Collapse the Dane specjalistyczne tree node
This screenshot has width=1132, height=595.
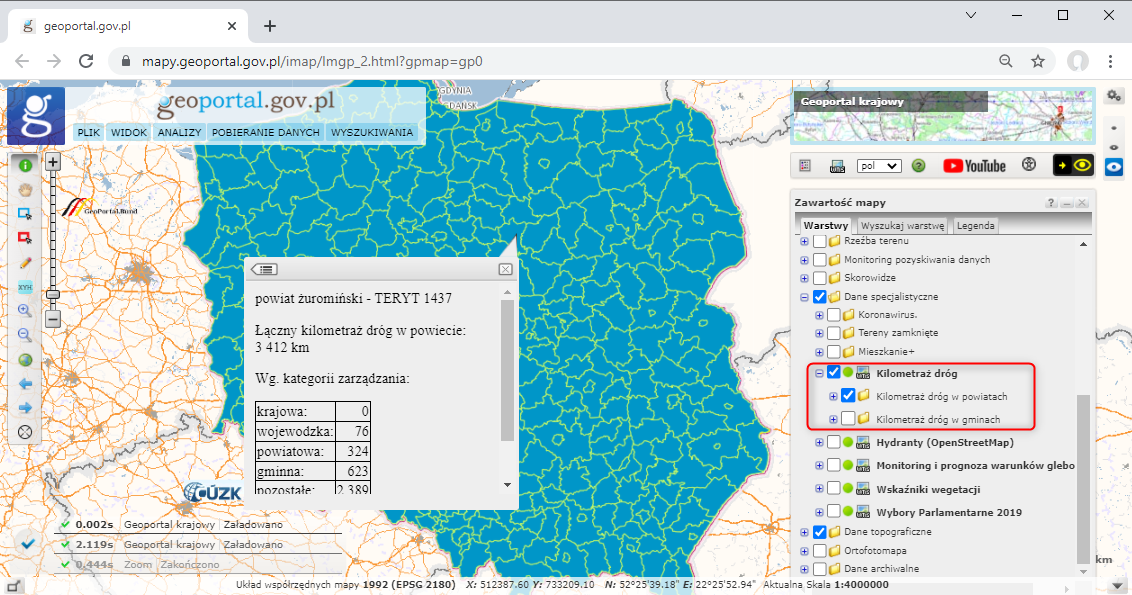805,297
